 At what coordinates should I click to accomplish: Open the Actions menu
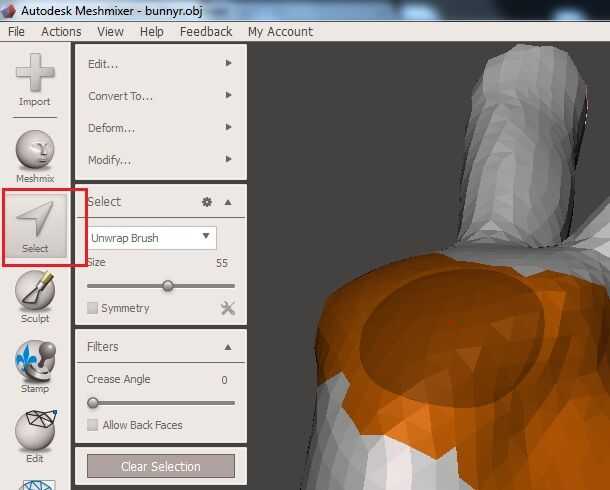[61, 32]
